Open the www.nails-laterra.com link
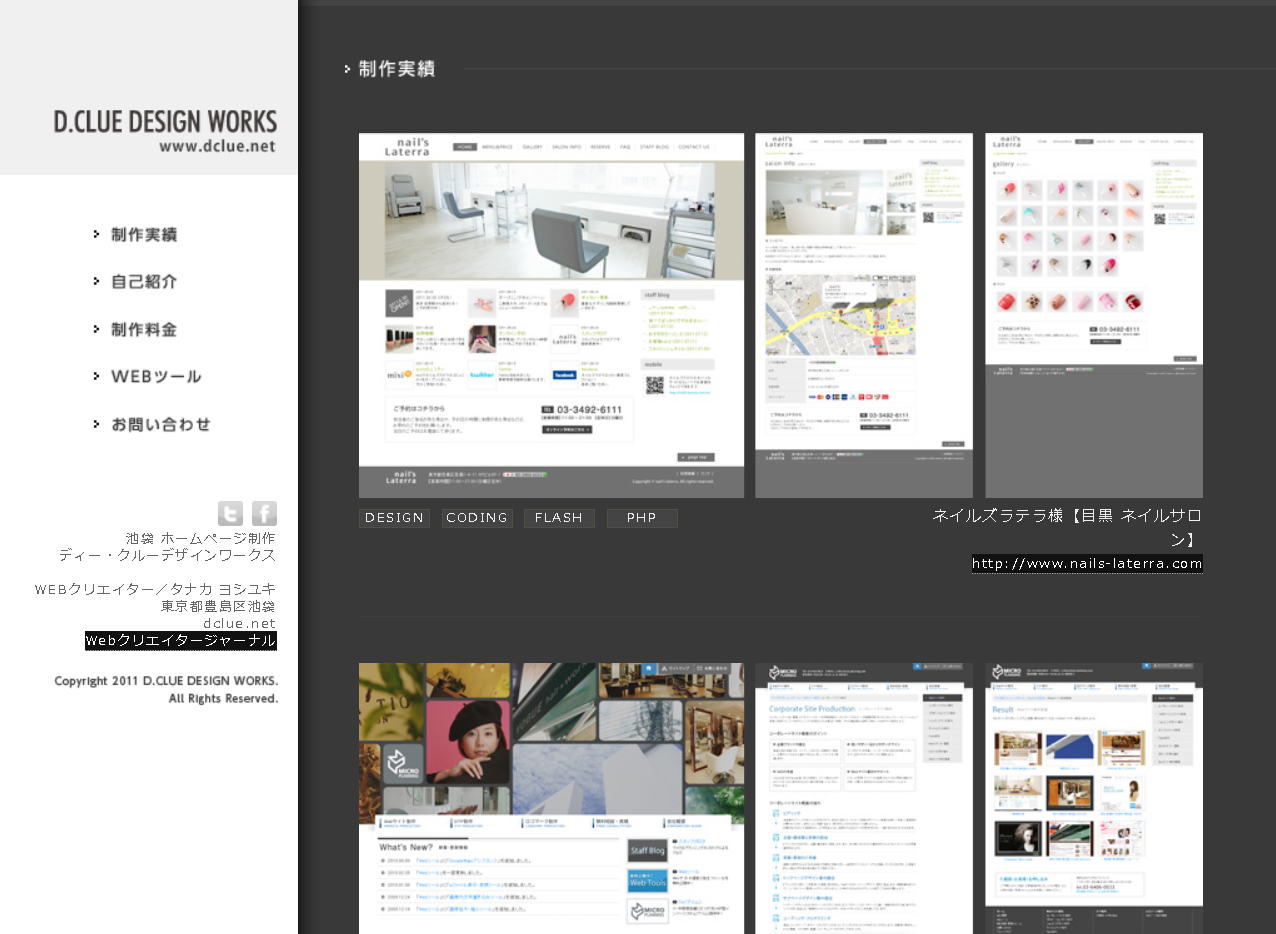The image size is (1276, 934). click(1087, 564)
